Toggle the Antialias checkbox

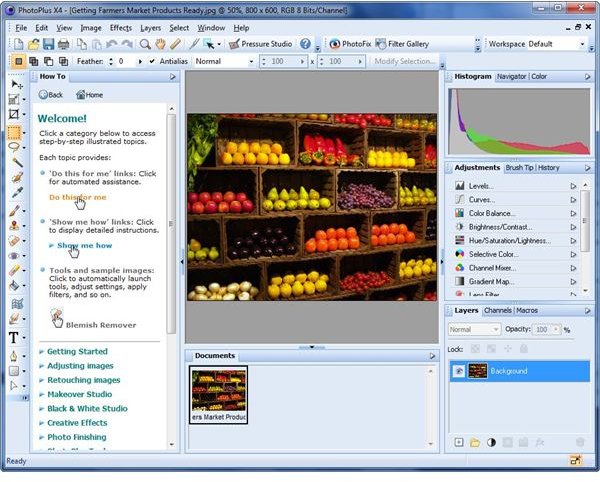[152, 61]
